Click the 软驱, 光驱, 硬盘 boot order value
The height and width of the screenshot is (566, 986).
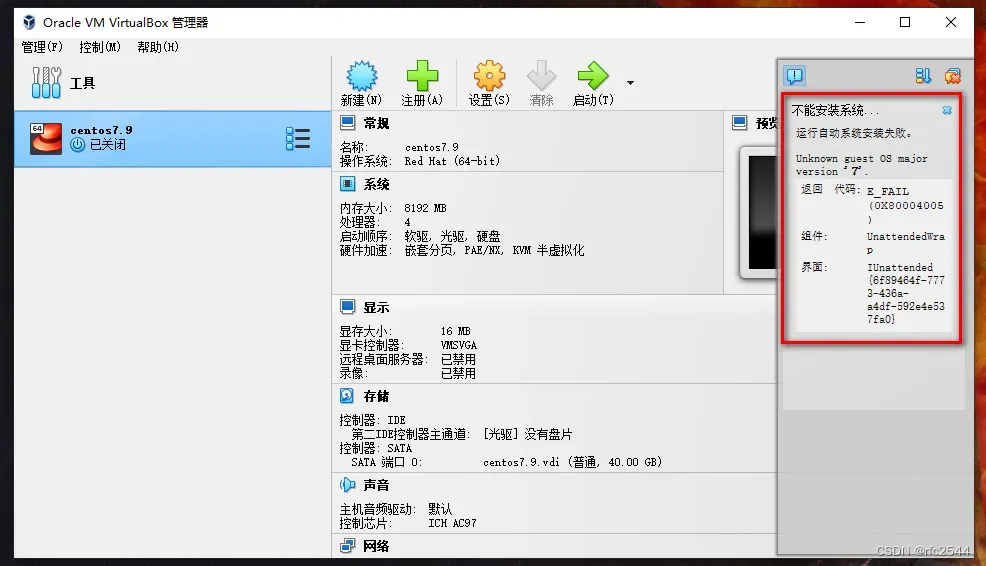pos(452,236)
